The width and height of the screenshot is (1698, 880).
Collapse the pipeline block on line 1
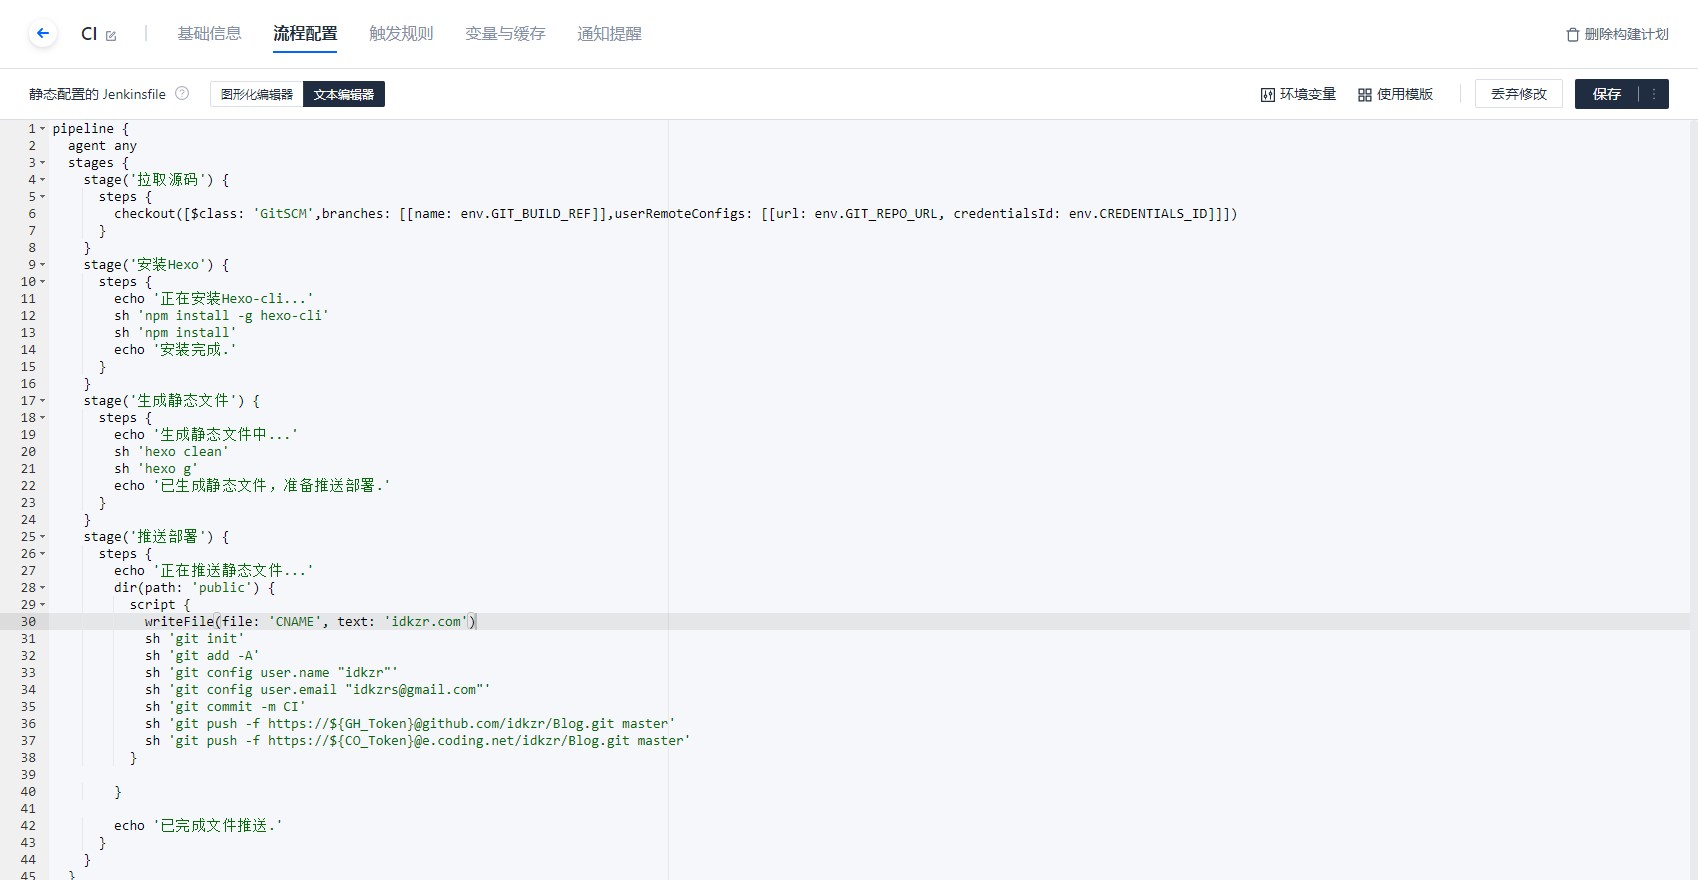43,129
